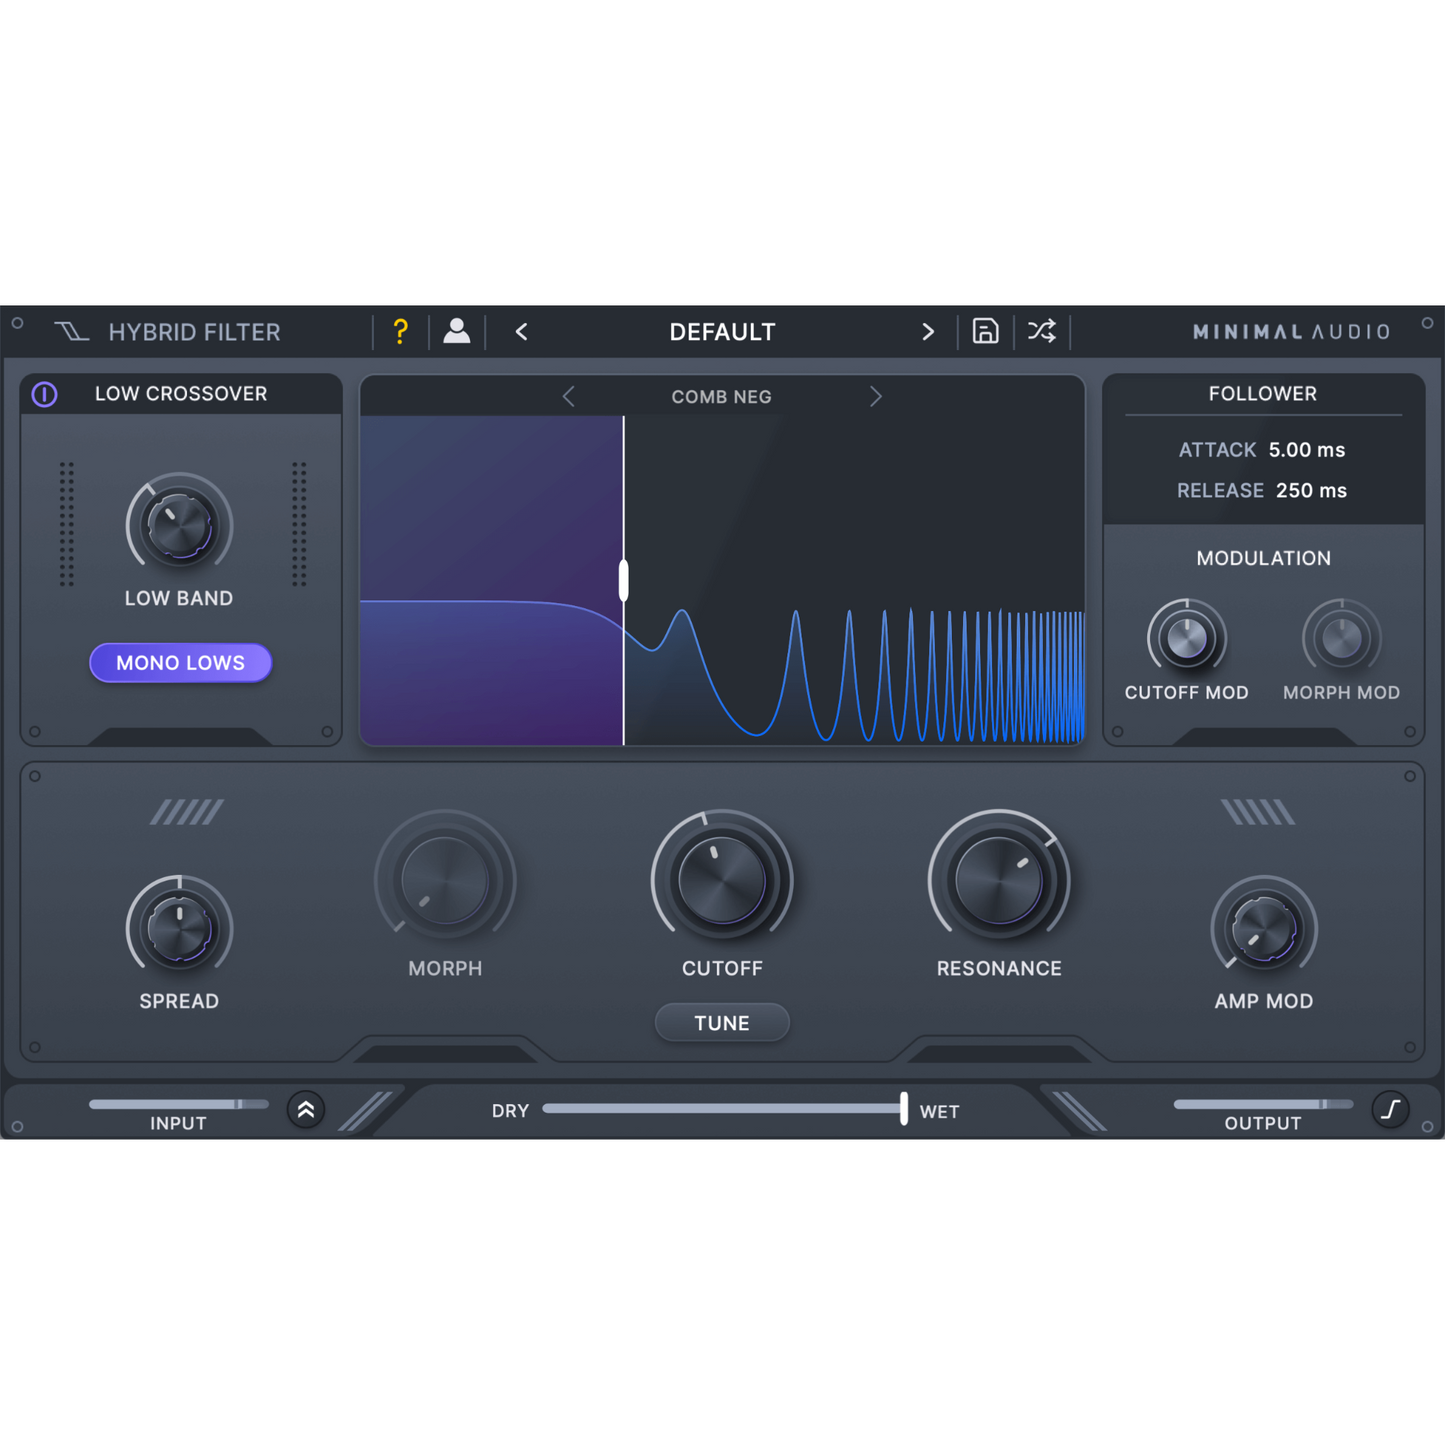The width and height of the screenshot is (1445, 1445).
Task: Click the soft clip curve icon near Output
Action: point(1390,1109)
